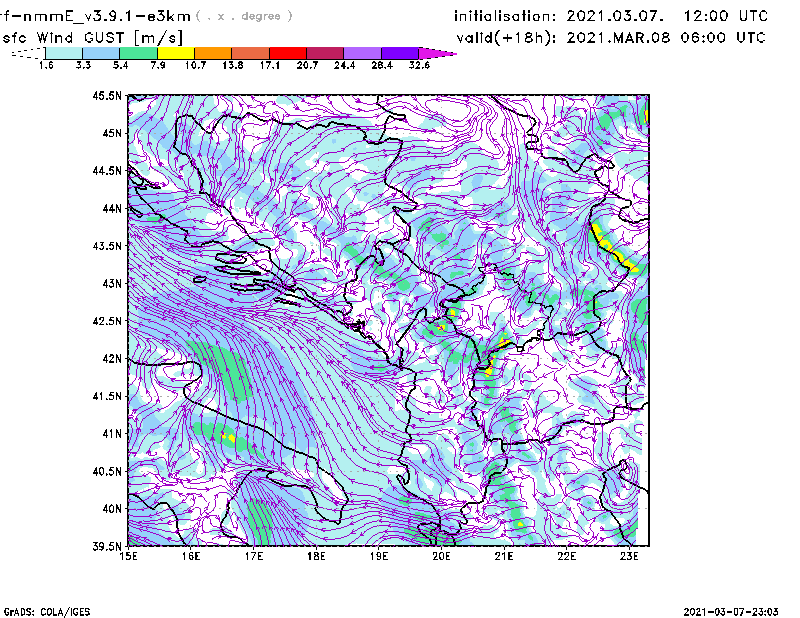Click the green 5.4–7.9 legend swatch
The image size is (800, 618).
(139, 53)
